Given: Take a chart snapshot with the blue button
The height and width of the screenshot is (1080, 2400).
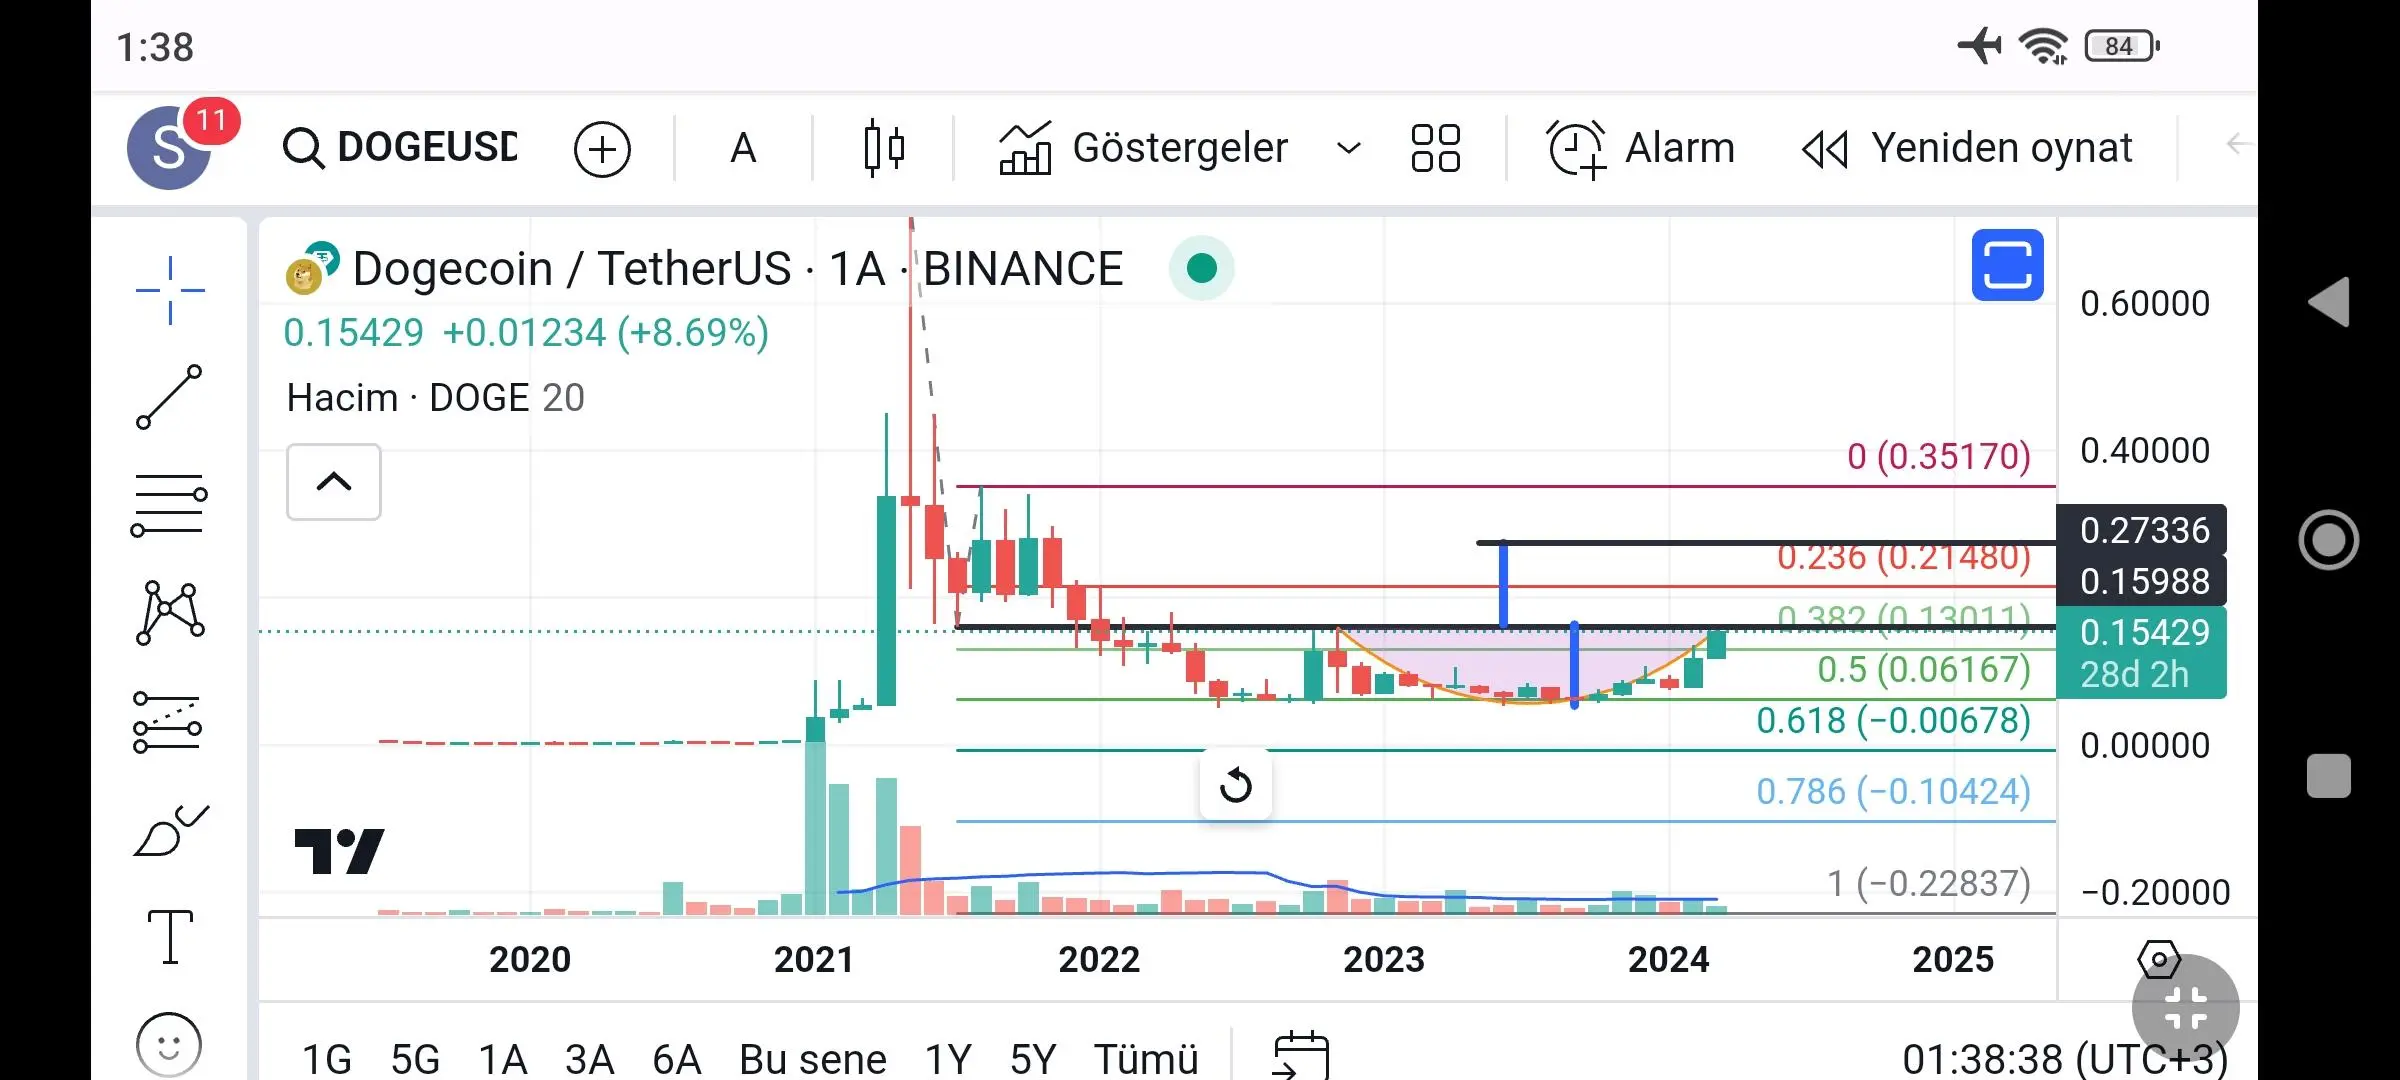Looking at the screenshot, I should 2007,265.
